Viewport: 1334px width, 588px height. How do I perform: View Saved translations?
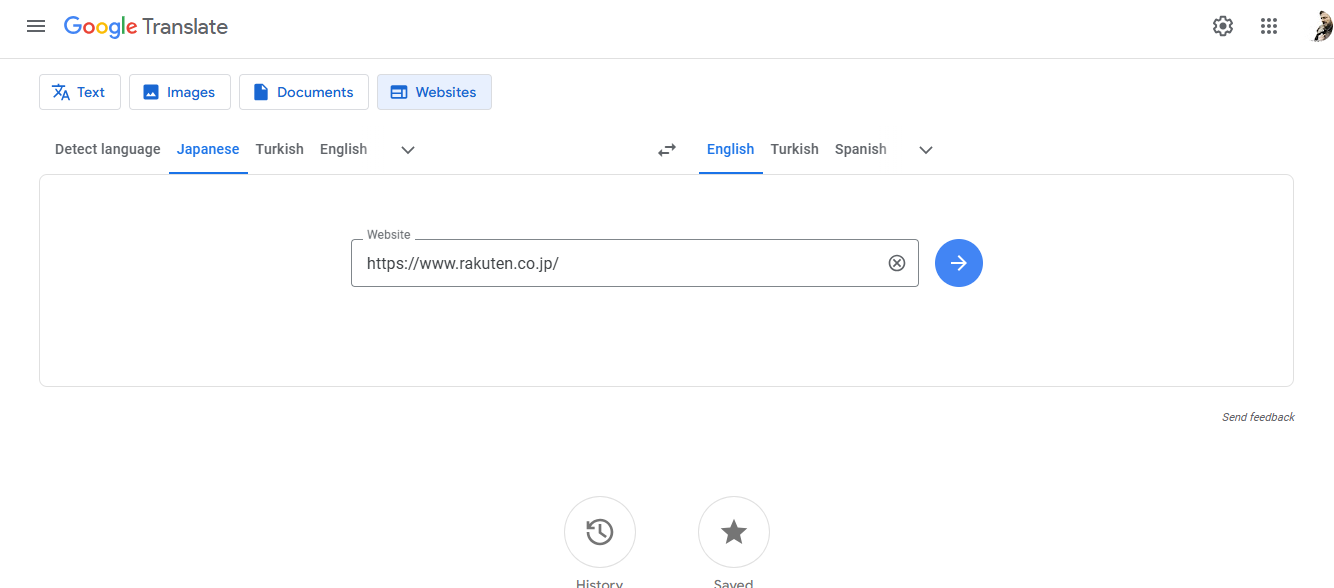click(x=734, y=531)
